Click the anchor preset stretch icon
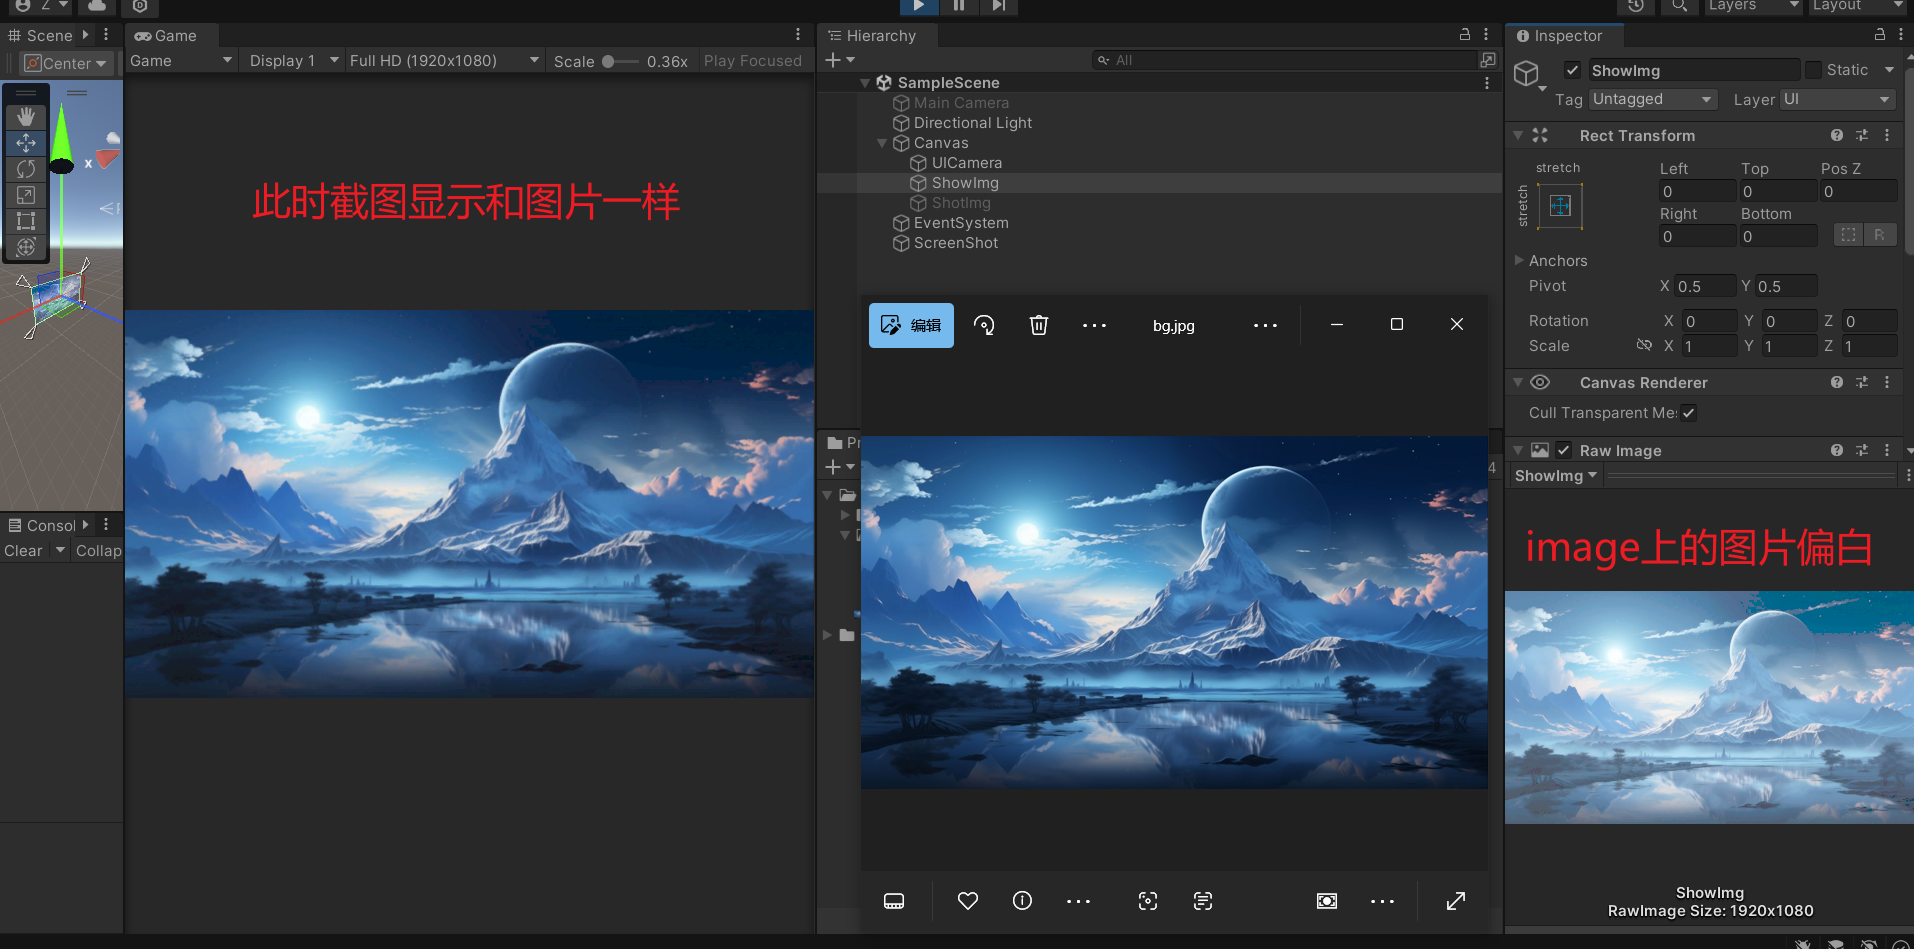 1560,206
